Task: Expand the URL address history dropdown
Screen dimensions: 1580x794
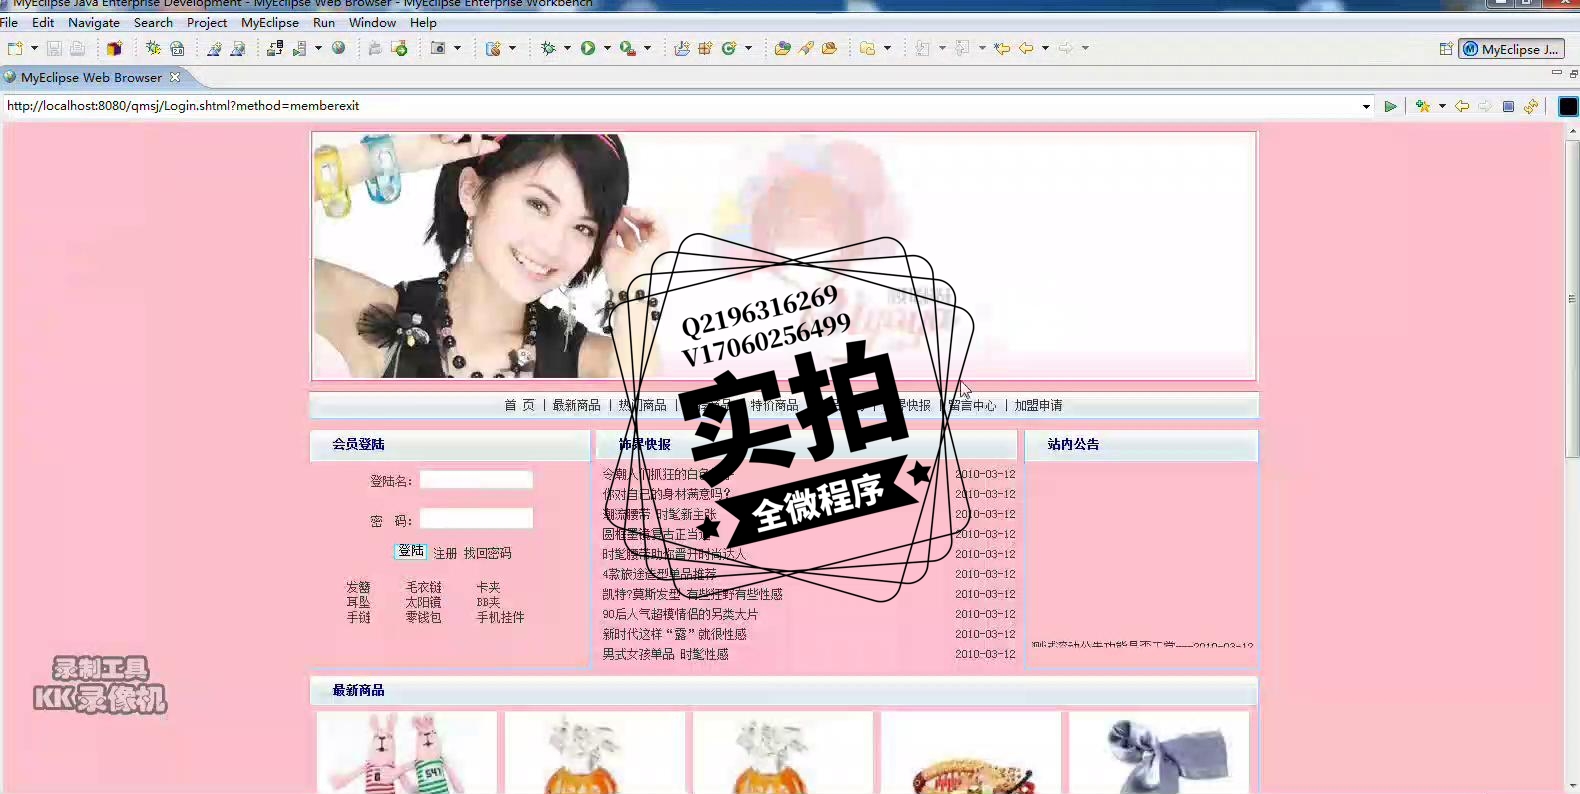Action: coord(1366,106)
